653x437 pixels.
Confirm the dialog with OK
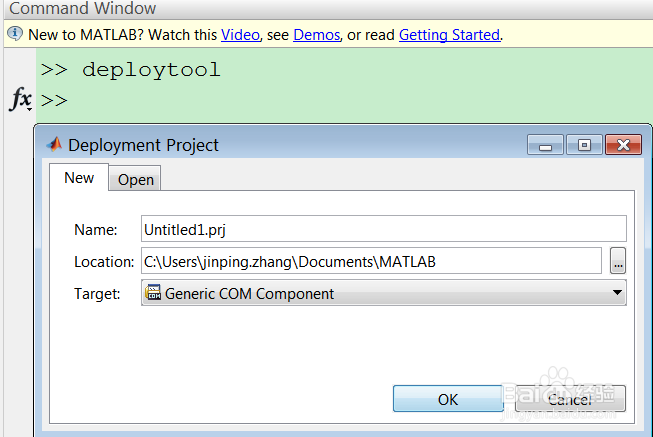pyautogui.click(x=448, y=399)
